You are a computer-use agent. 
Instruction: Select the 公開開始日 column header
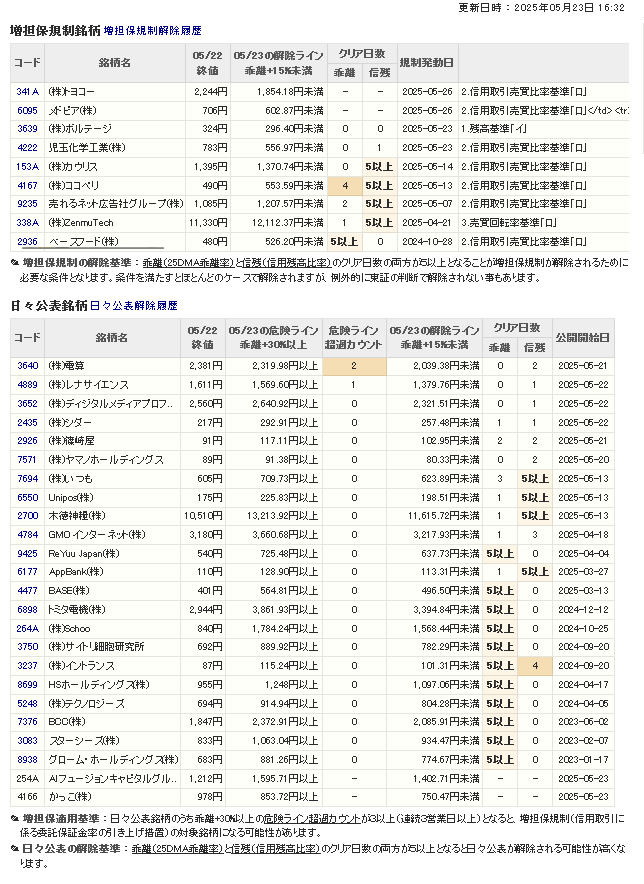click(x=583, y=338)
